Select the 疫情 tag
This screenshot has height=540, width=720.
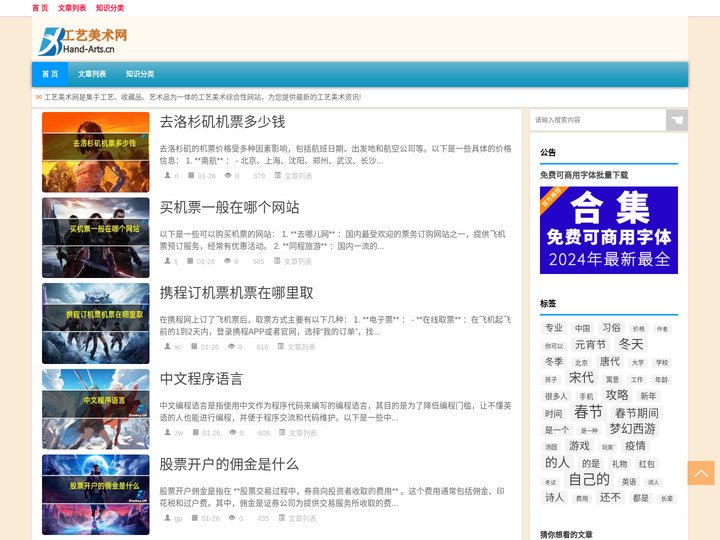pos(635,445)
